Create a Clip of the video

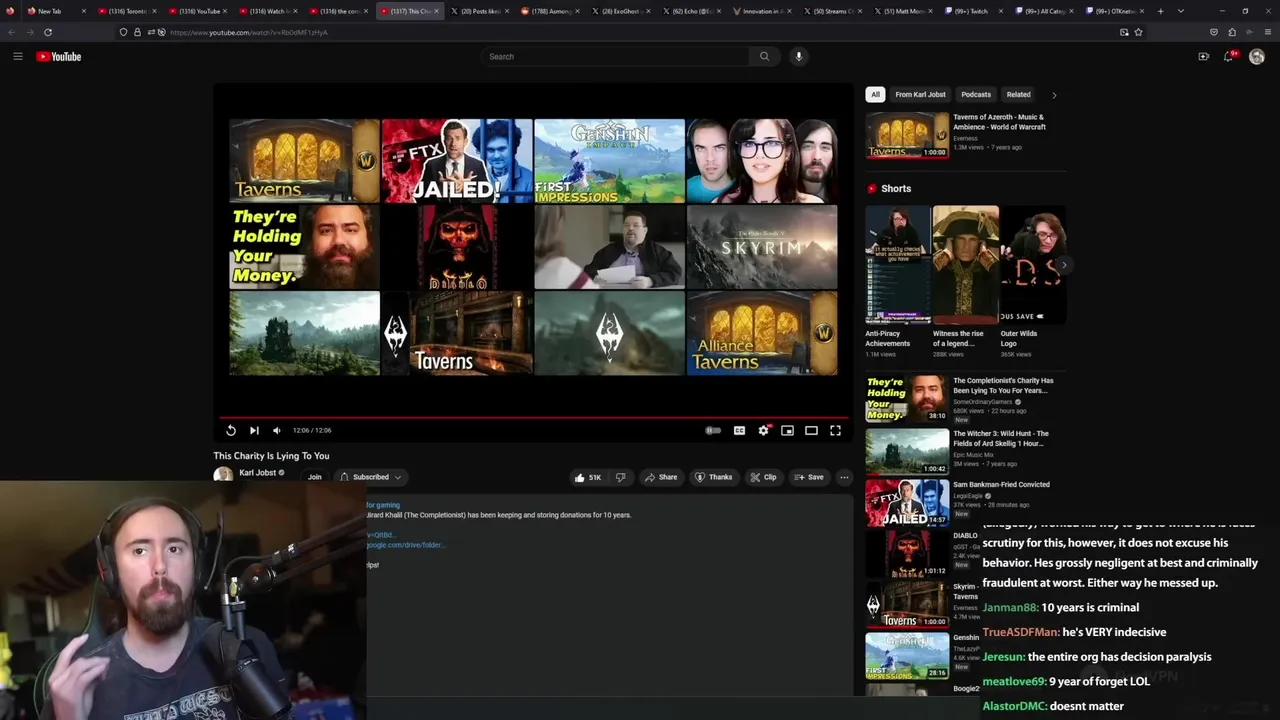point(763,477)
